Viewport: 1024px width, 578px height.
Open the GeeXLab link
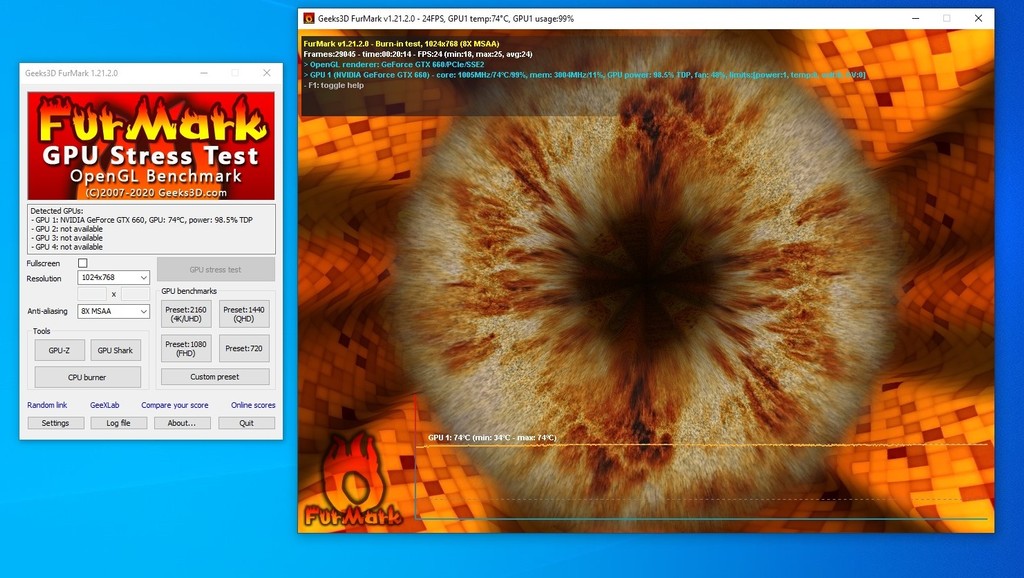coord(104,405)
